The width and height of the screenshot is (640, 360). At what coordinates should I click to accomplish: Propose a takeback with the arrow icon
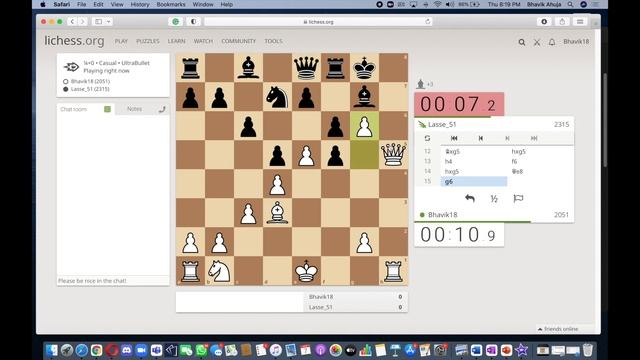click(x=470, y=198)
